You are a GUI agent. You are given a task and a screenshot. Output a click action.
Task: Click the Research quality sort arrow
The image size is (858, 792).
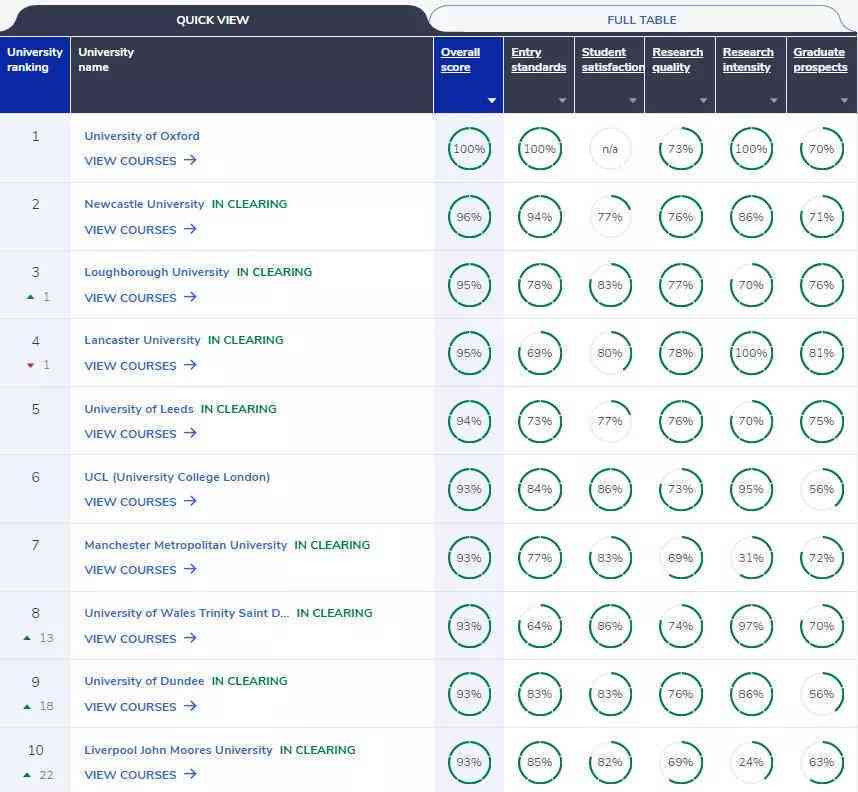703,100
